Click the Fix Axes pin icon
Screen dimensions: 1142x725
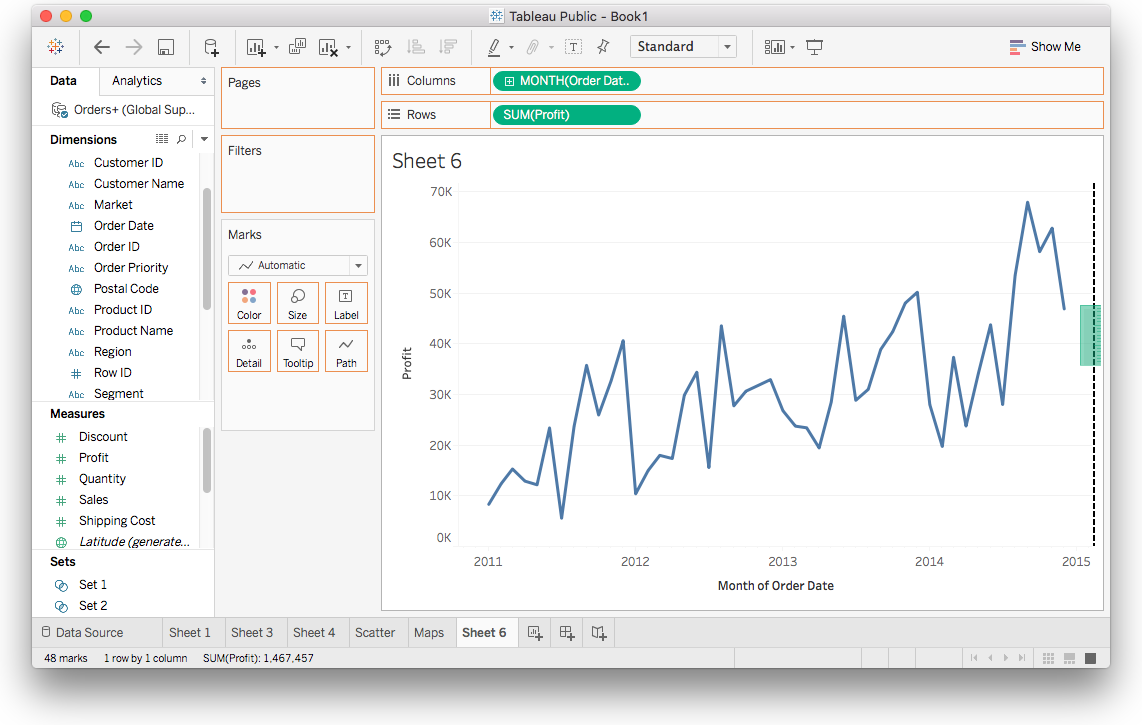pos(603,47)
